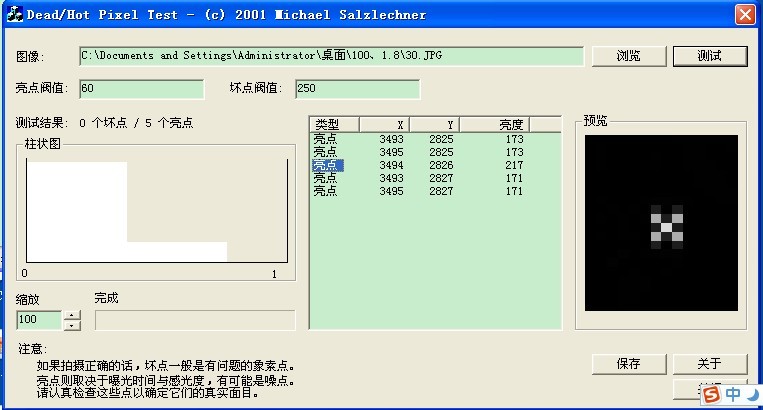This screenshot has height=410, width=763.
Task: Click the histogram chart in 柱状图
Action: [x=157, y=211]
